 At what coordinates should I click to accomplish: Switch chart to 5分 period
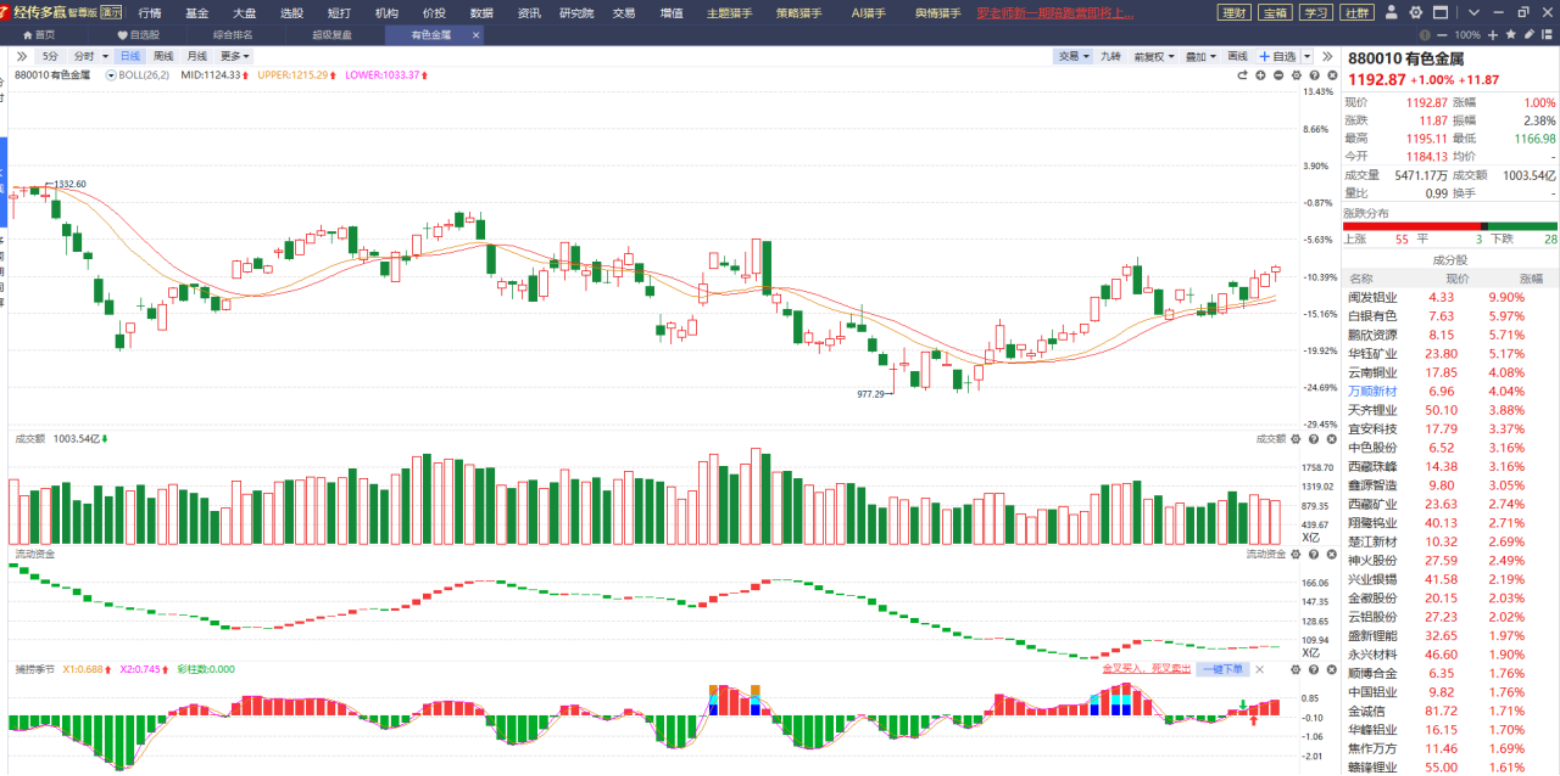click(50, 56)
